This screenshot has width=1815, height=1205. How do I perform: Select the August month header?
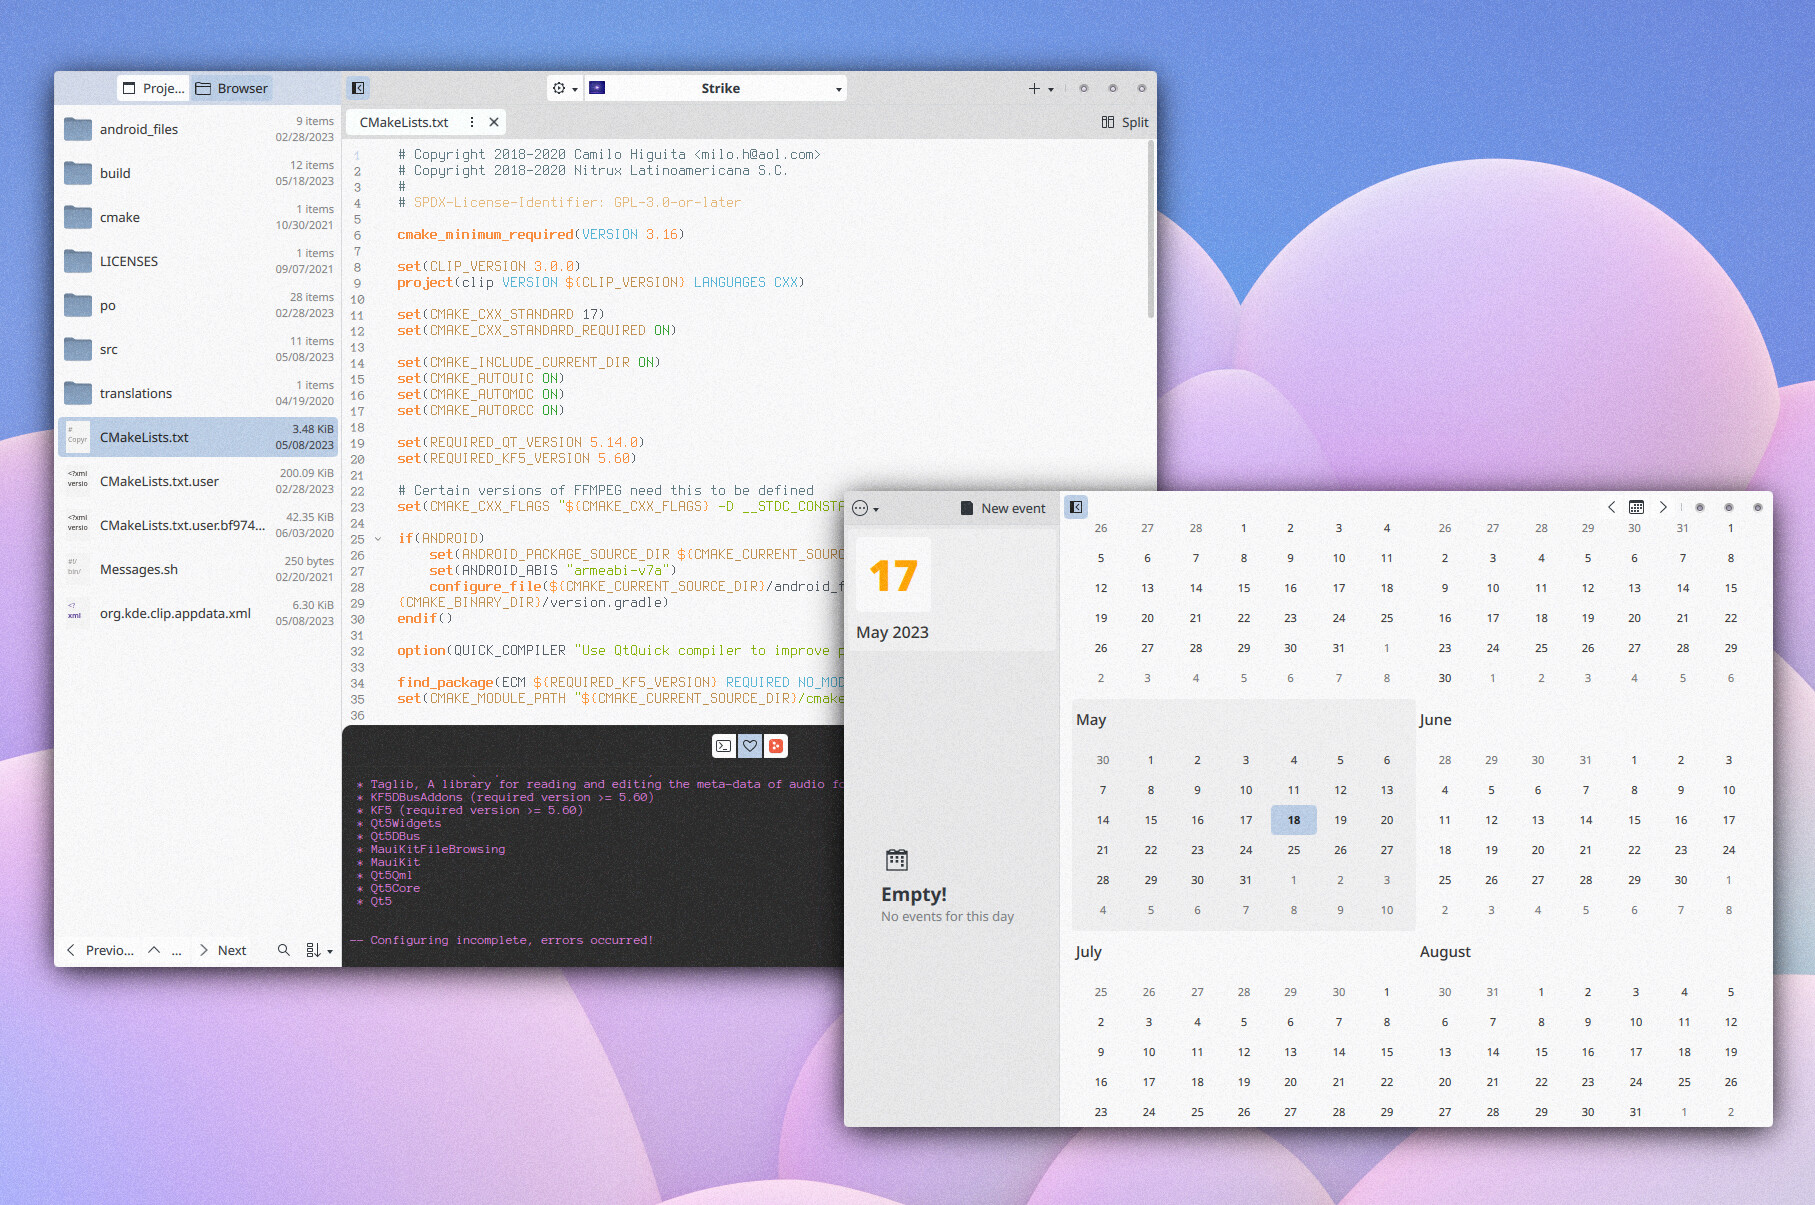1445,952
